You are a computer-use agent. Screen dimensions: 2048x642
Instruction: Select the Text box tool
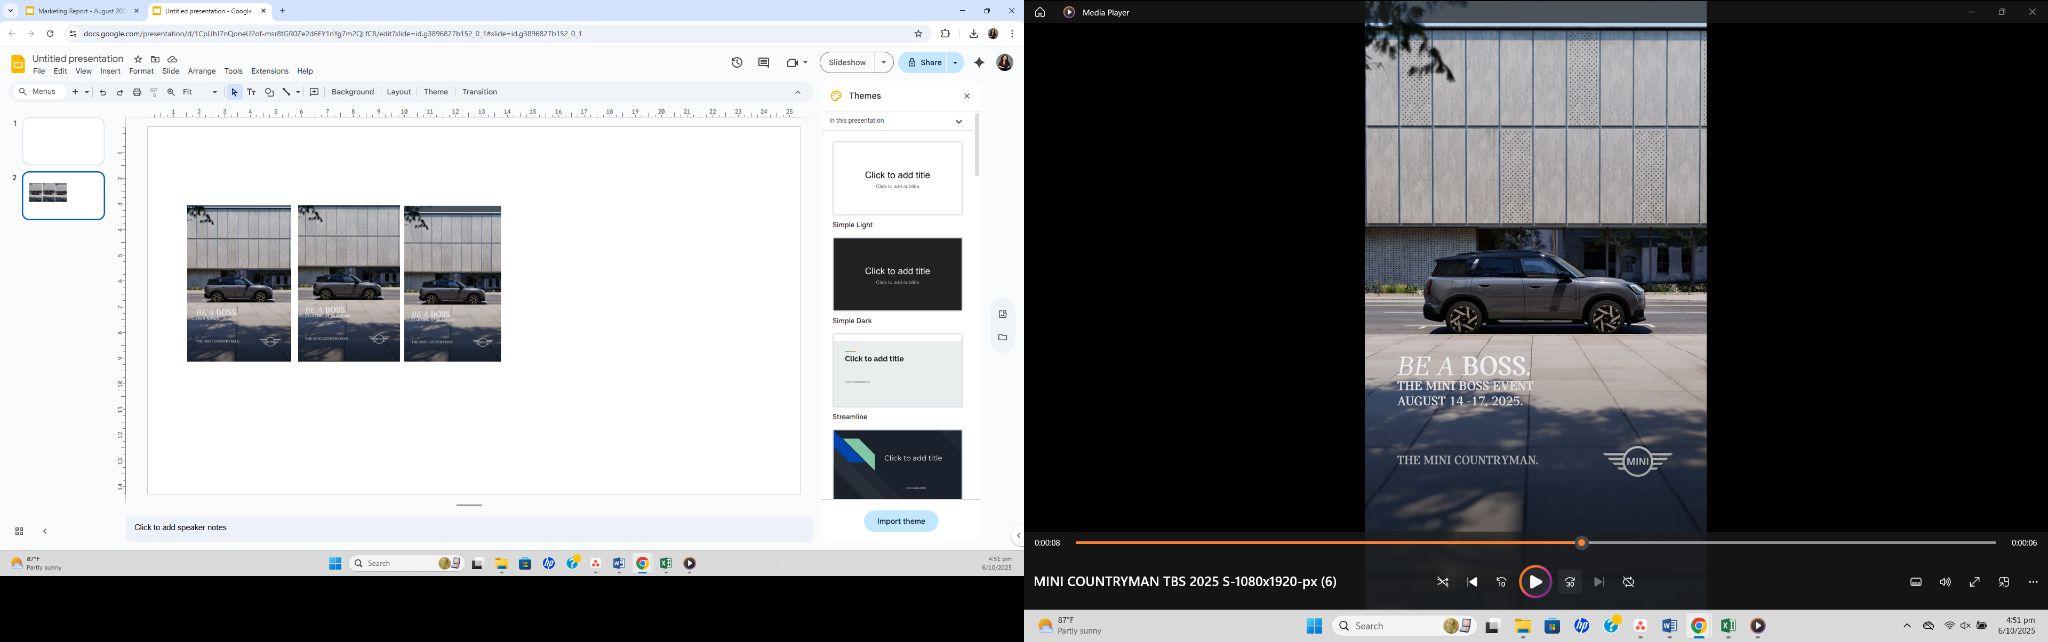(x=251, y=92)
